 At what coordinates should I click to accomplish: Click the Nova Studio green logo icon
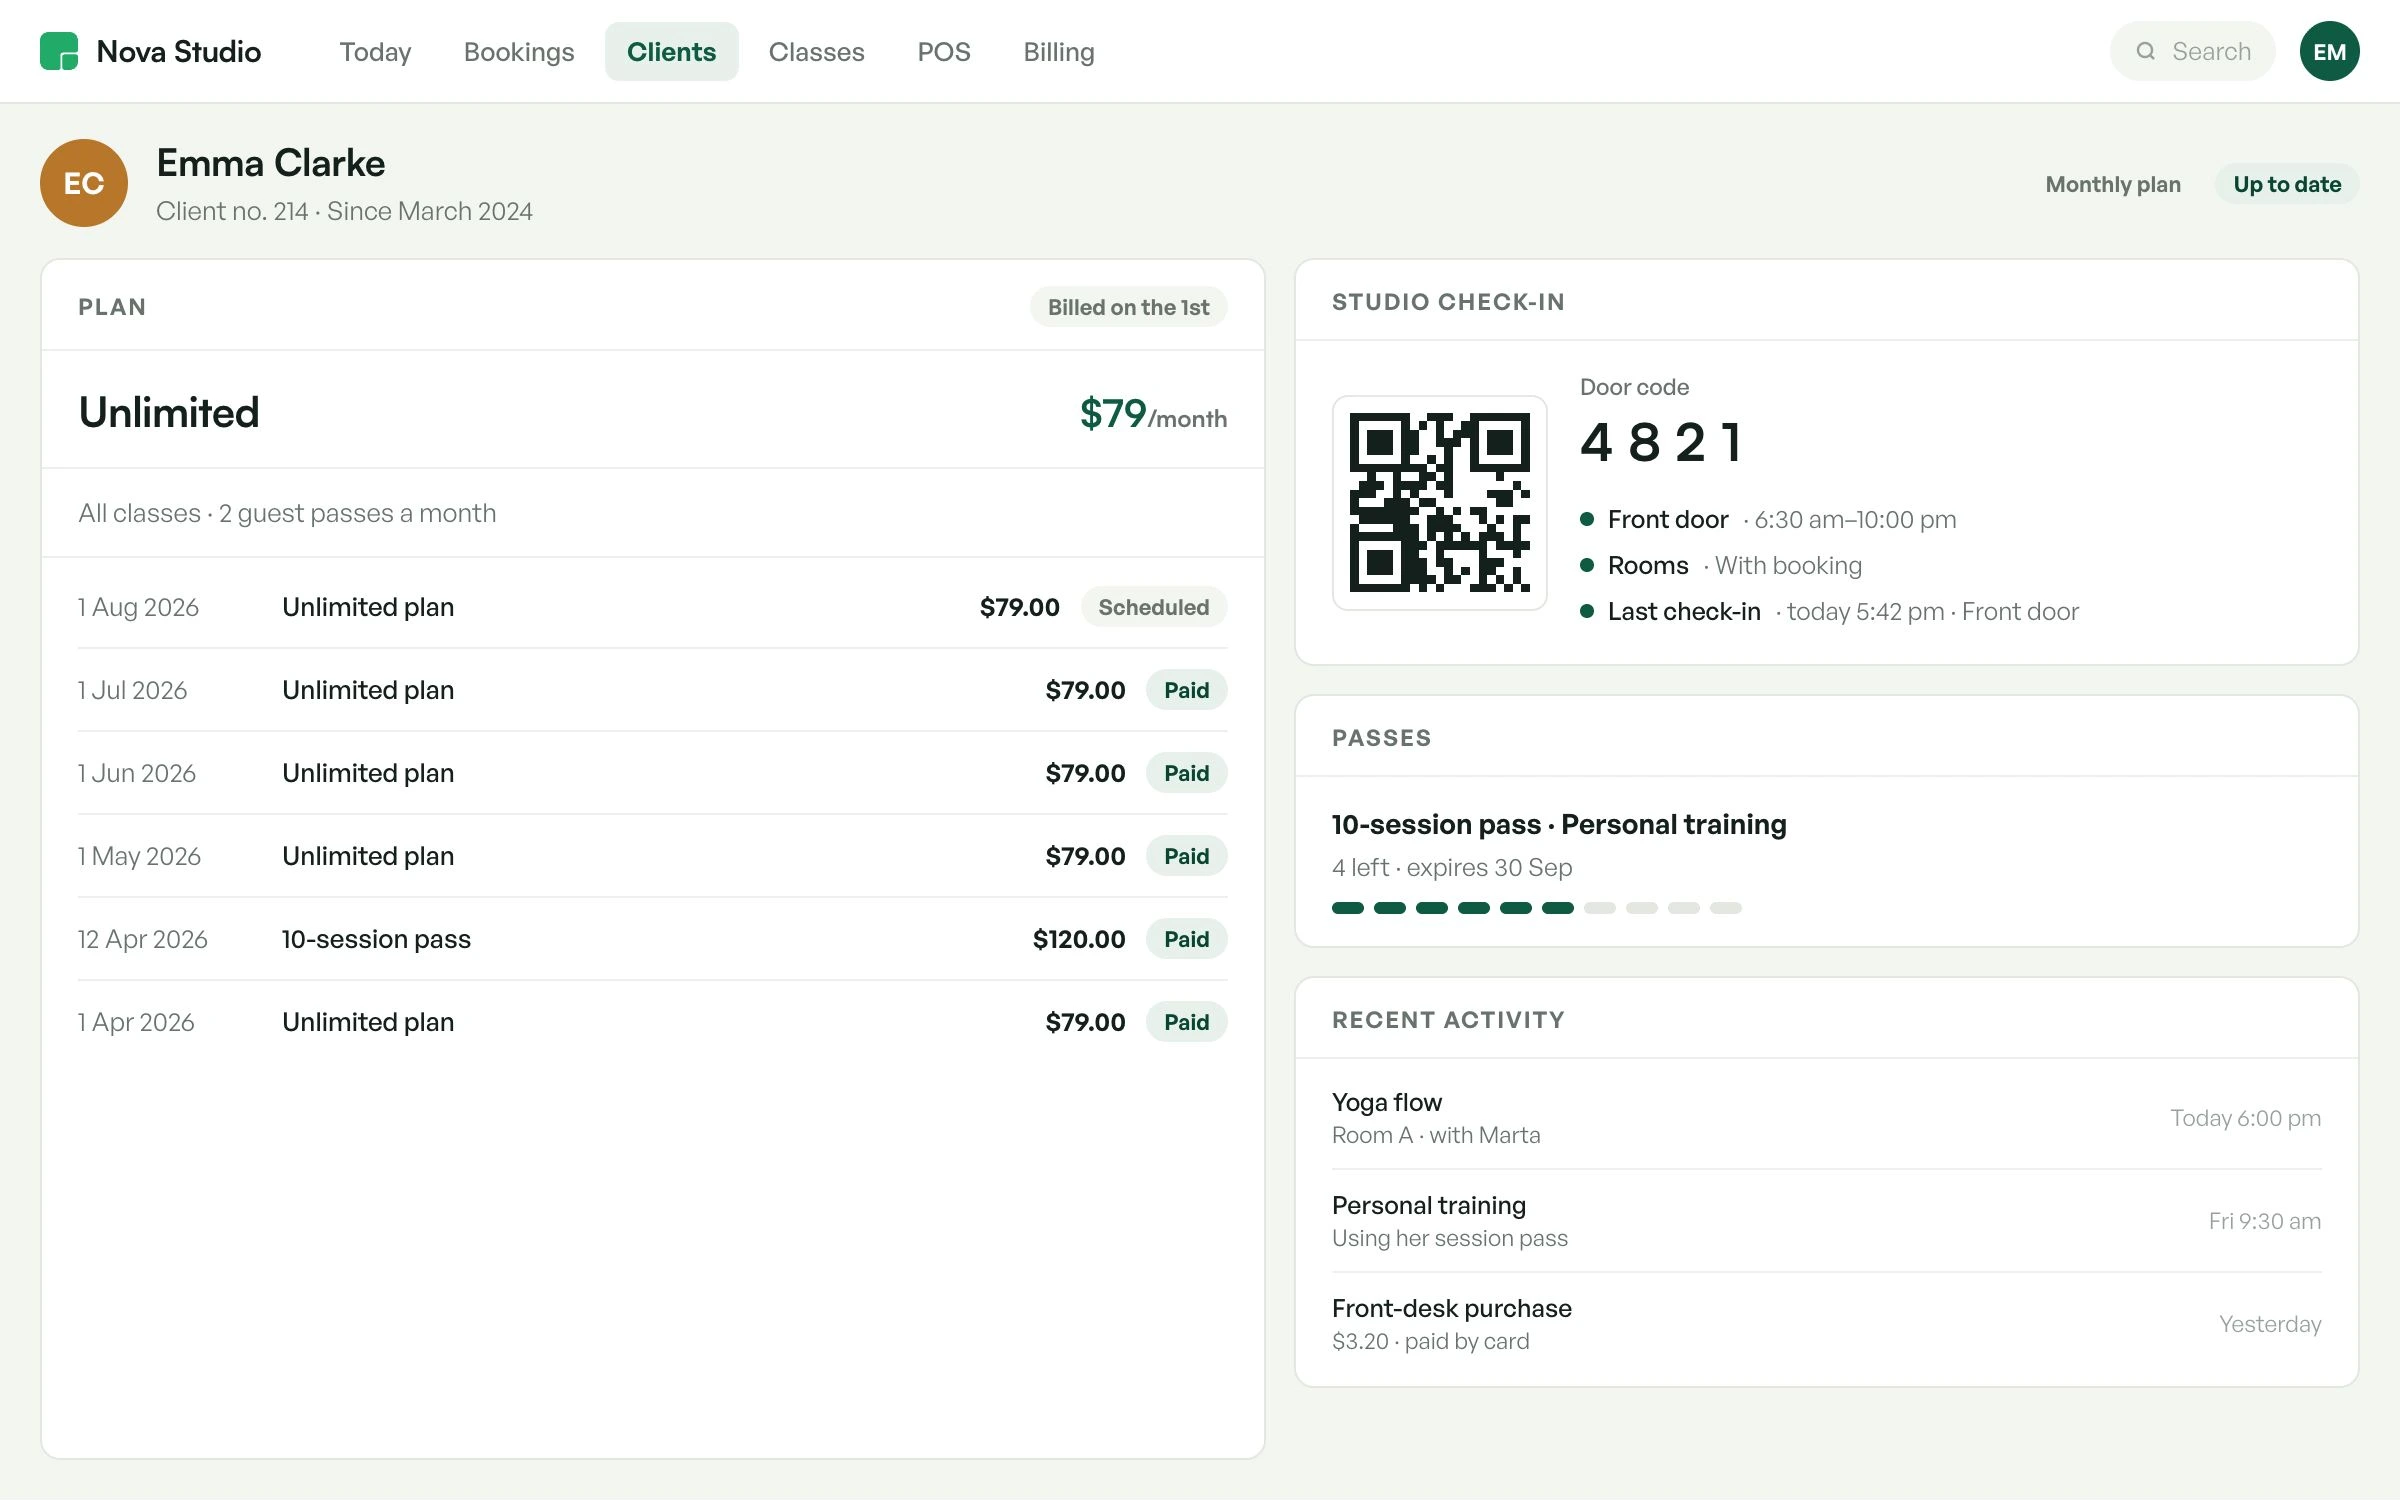(x=59, y=51)
